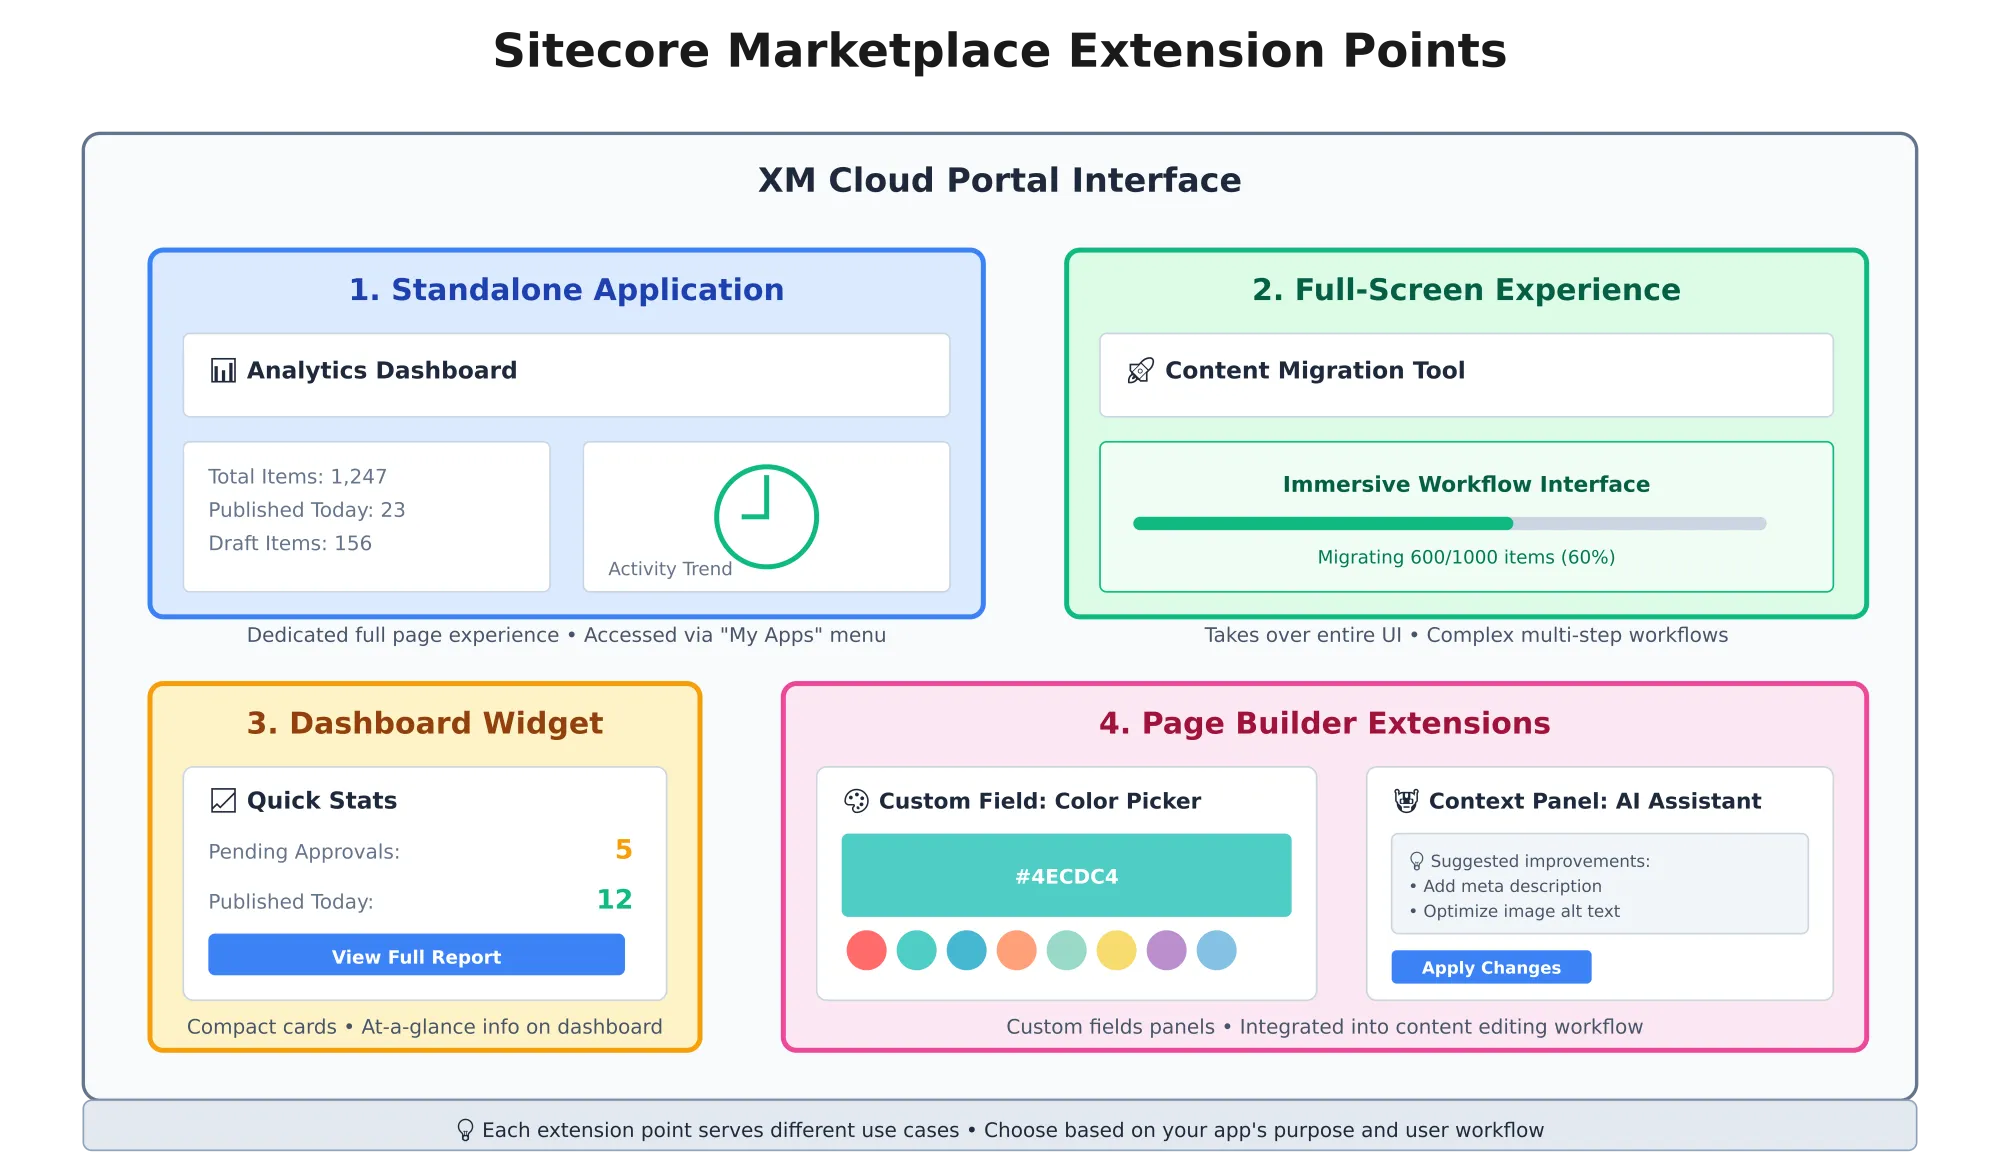Click the Quick Stats chart icon
Image resolution: width=2000 pixels, height=1167 pixels.
coord(223,801)
